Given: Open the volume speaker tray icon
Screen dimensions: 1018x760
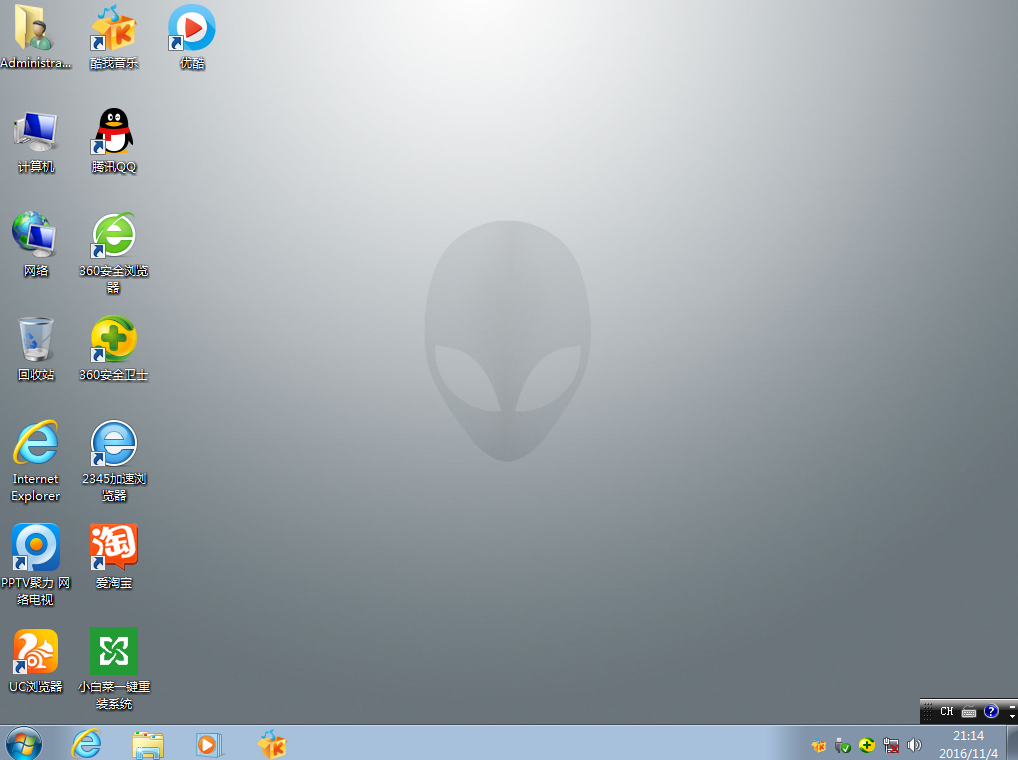Looking at the screenshot, I should pos(914,745).
